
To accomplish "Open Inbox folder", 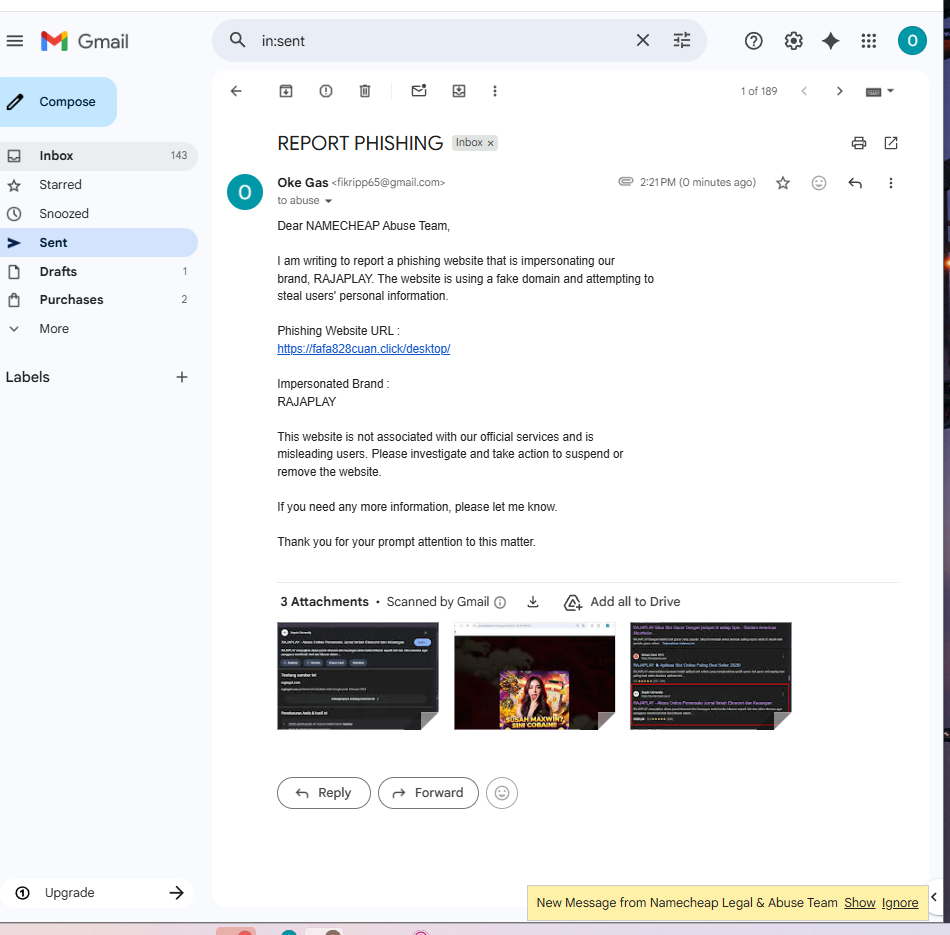I will (99, 156).
